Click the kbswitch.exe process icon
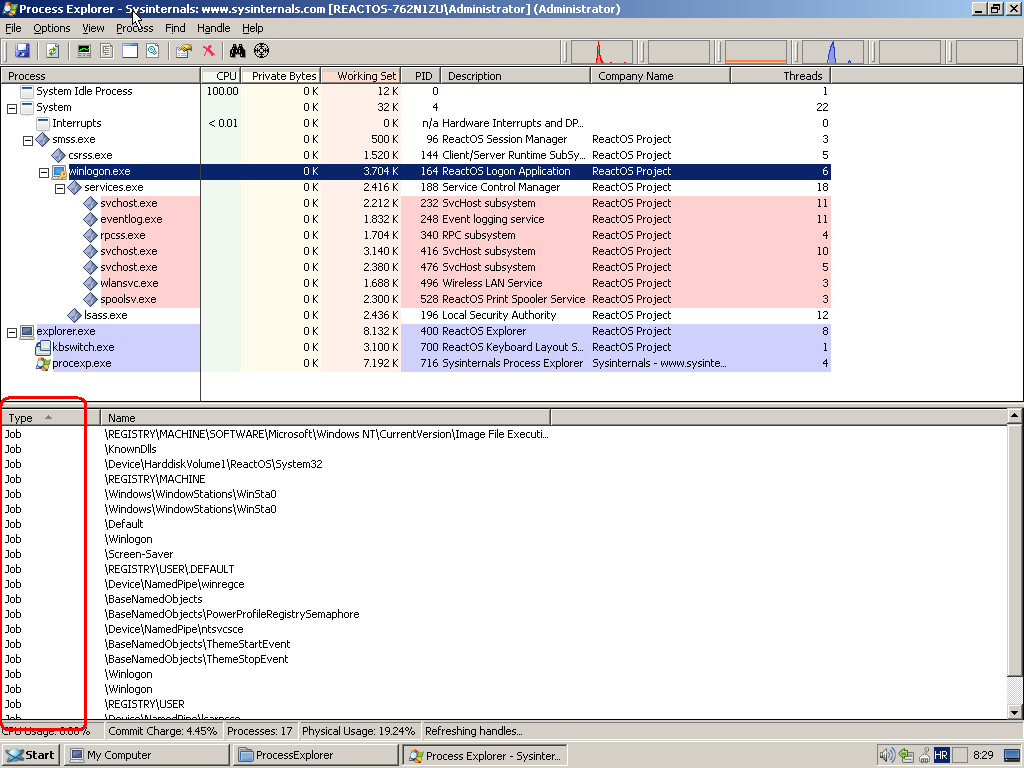The width and height of the screenshot is (1024, 768). pos(43,347)
